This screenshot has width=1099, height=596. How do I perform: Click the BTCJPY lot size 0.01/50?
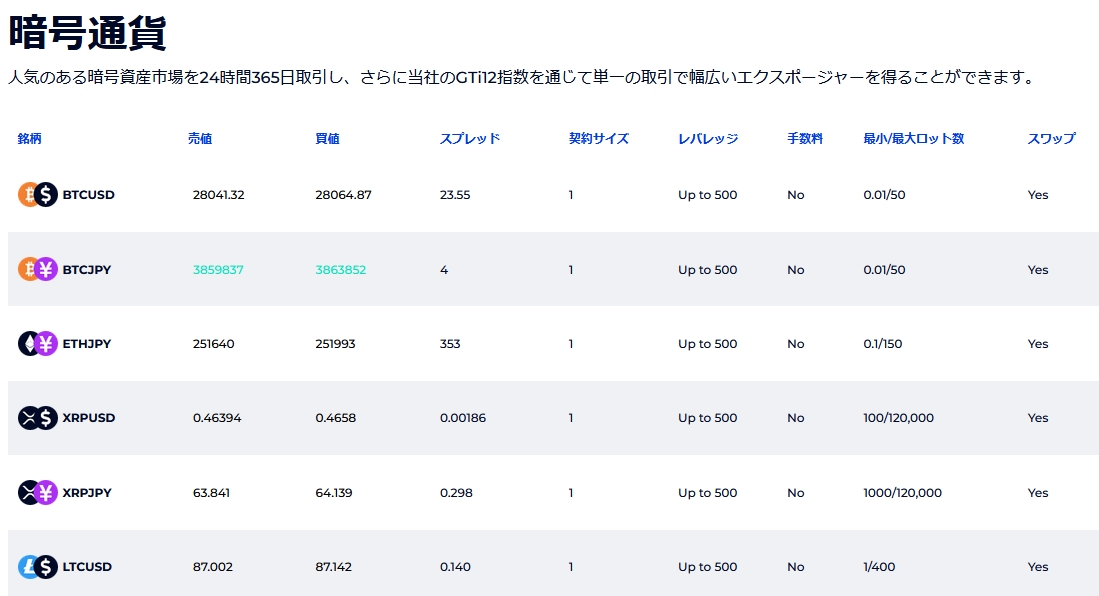[x=885, y=270]
